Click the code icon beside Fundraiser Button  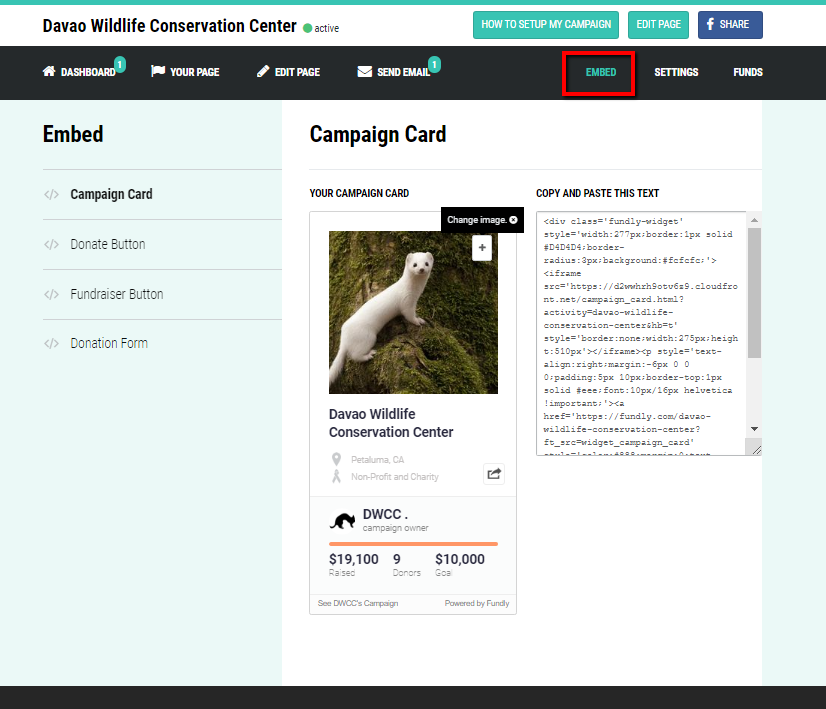tap(52, 294)
